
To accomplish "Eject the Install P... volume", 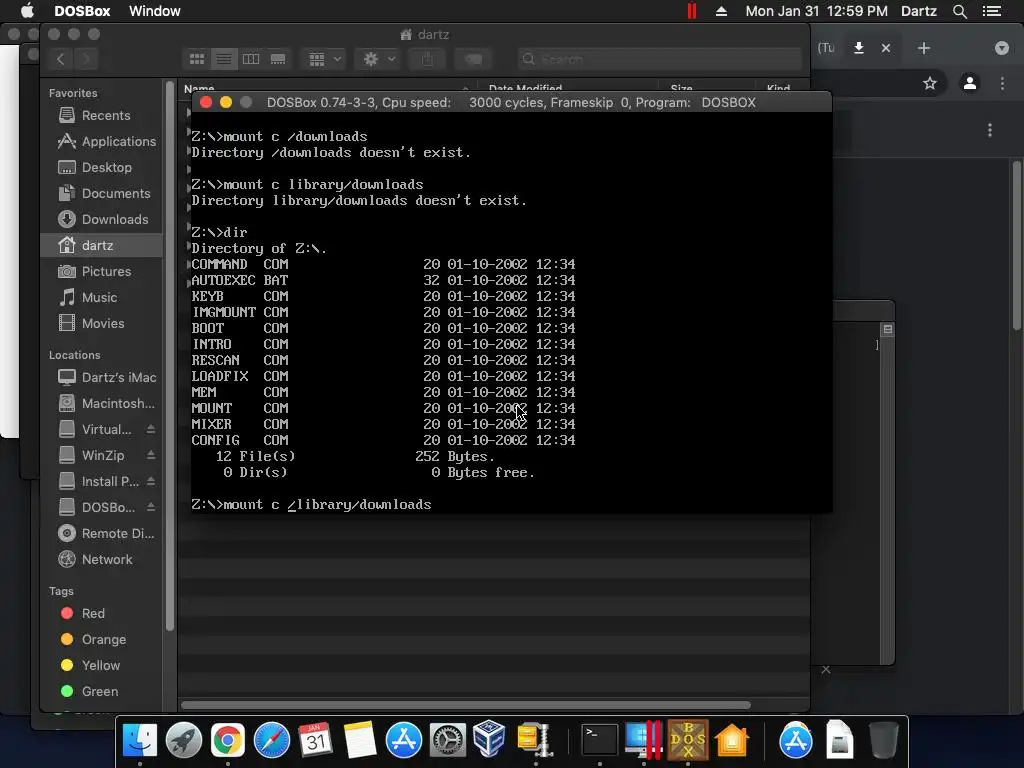I will click(151, 481).
